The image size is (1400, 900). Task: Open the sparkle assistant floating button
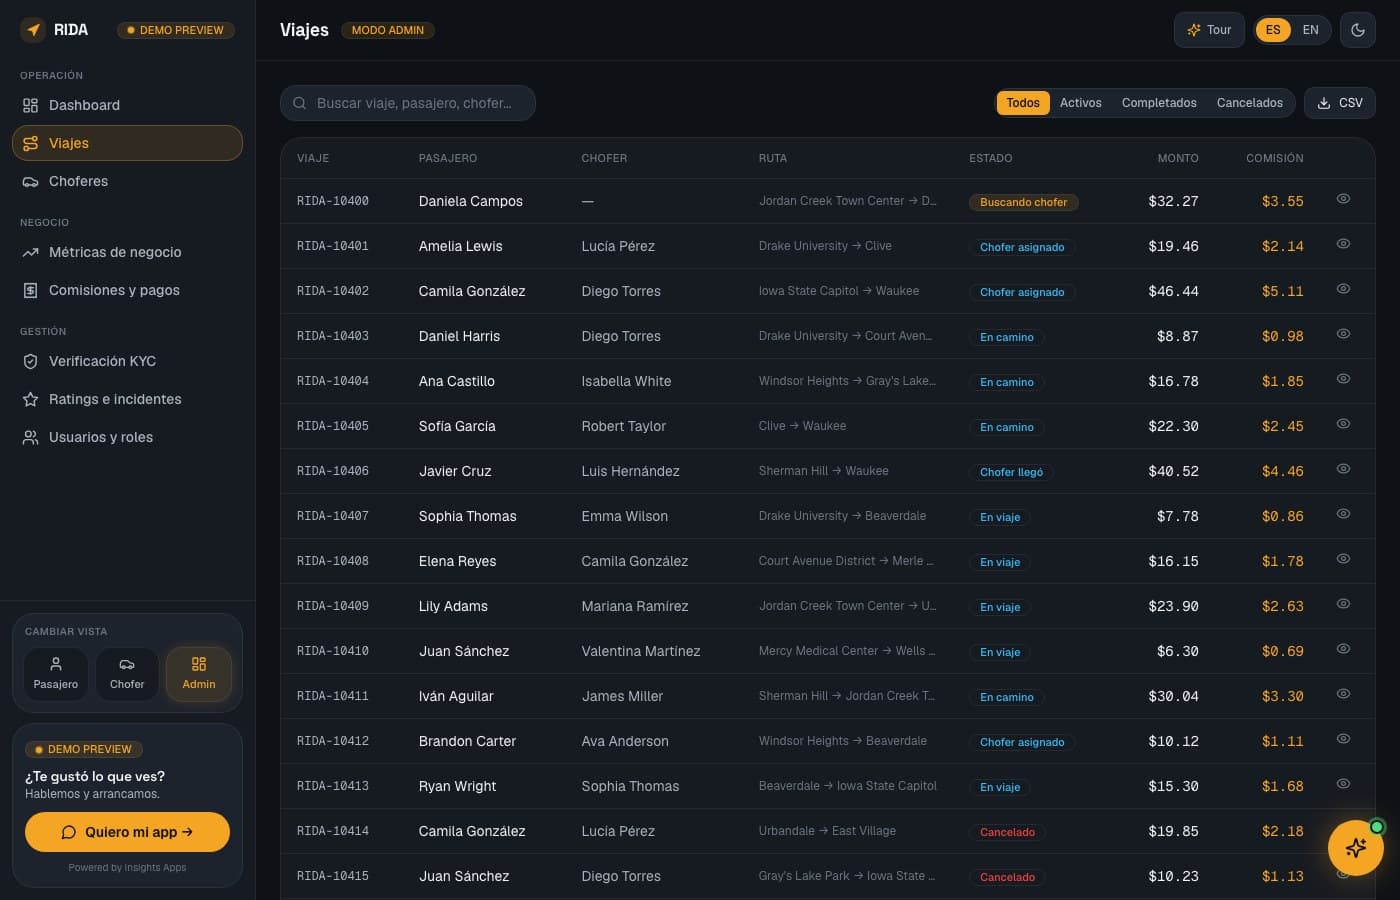click(x=1356, y=848)
